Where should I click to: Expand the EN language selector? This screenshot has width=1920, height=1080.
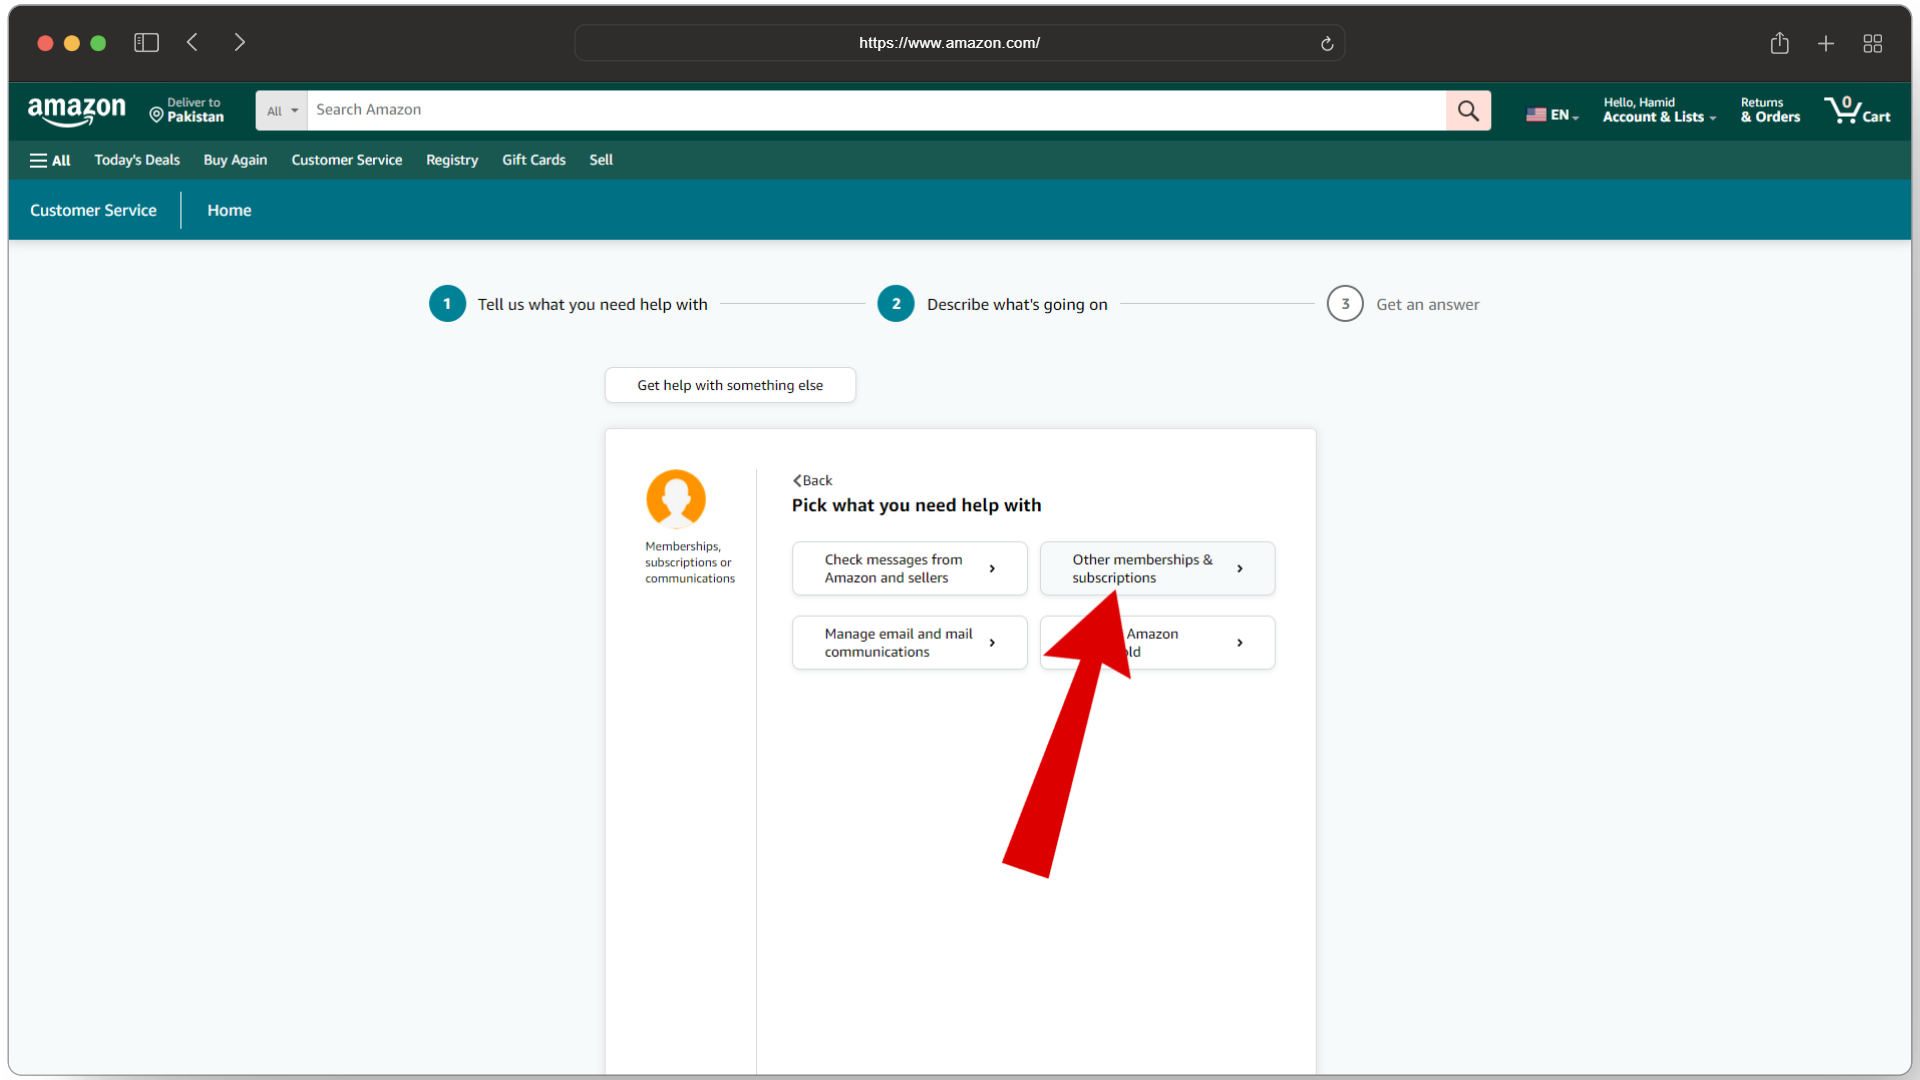[x=1552, y=115]
